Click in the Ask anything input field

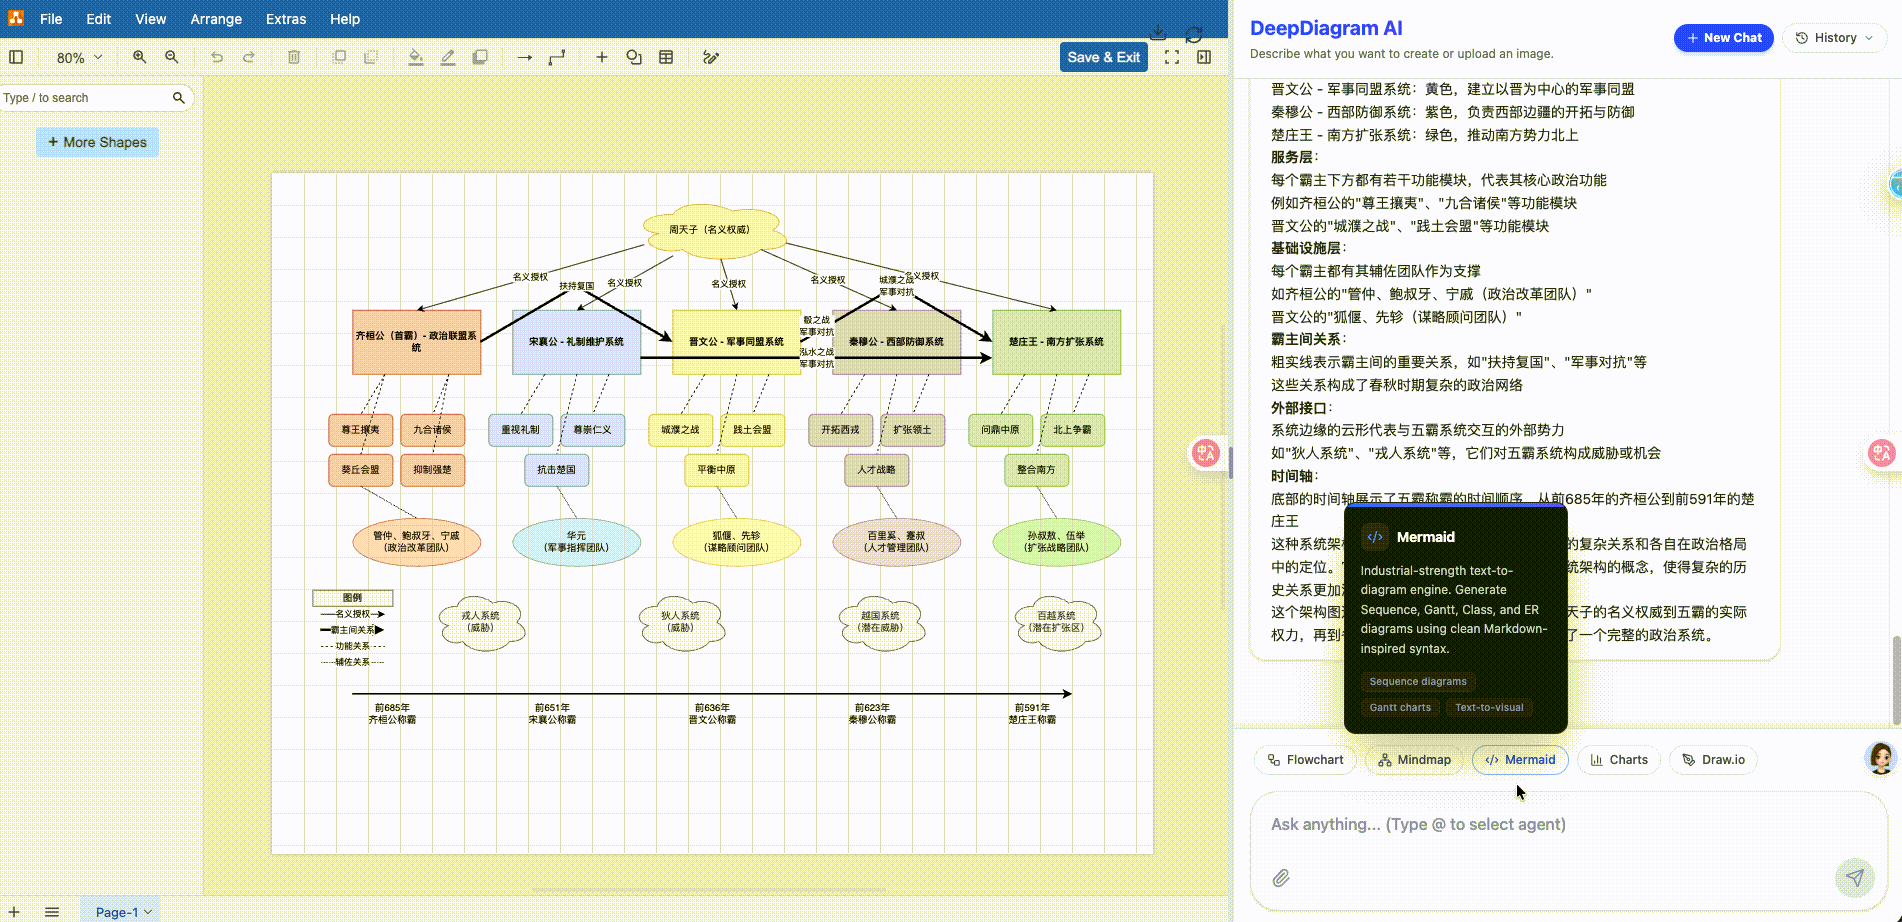1500,824
